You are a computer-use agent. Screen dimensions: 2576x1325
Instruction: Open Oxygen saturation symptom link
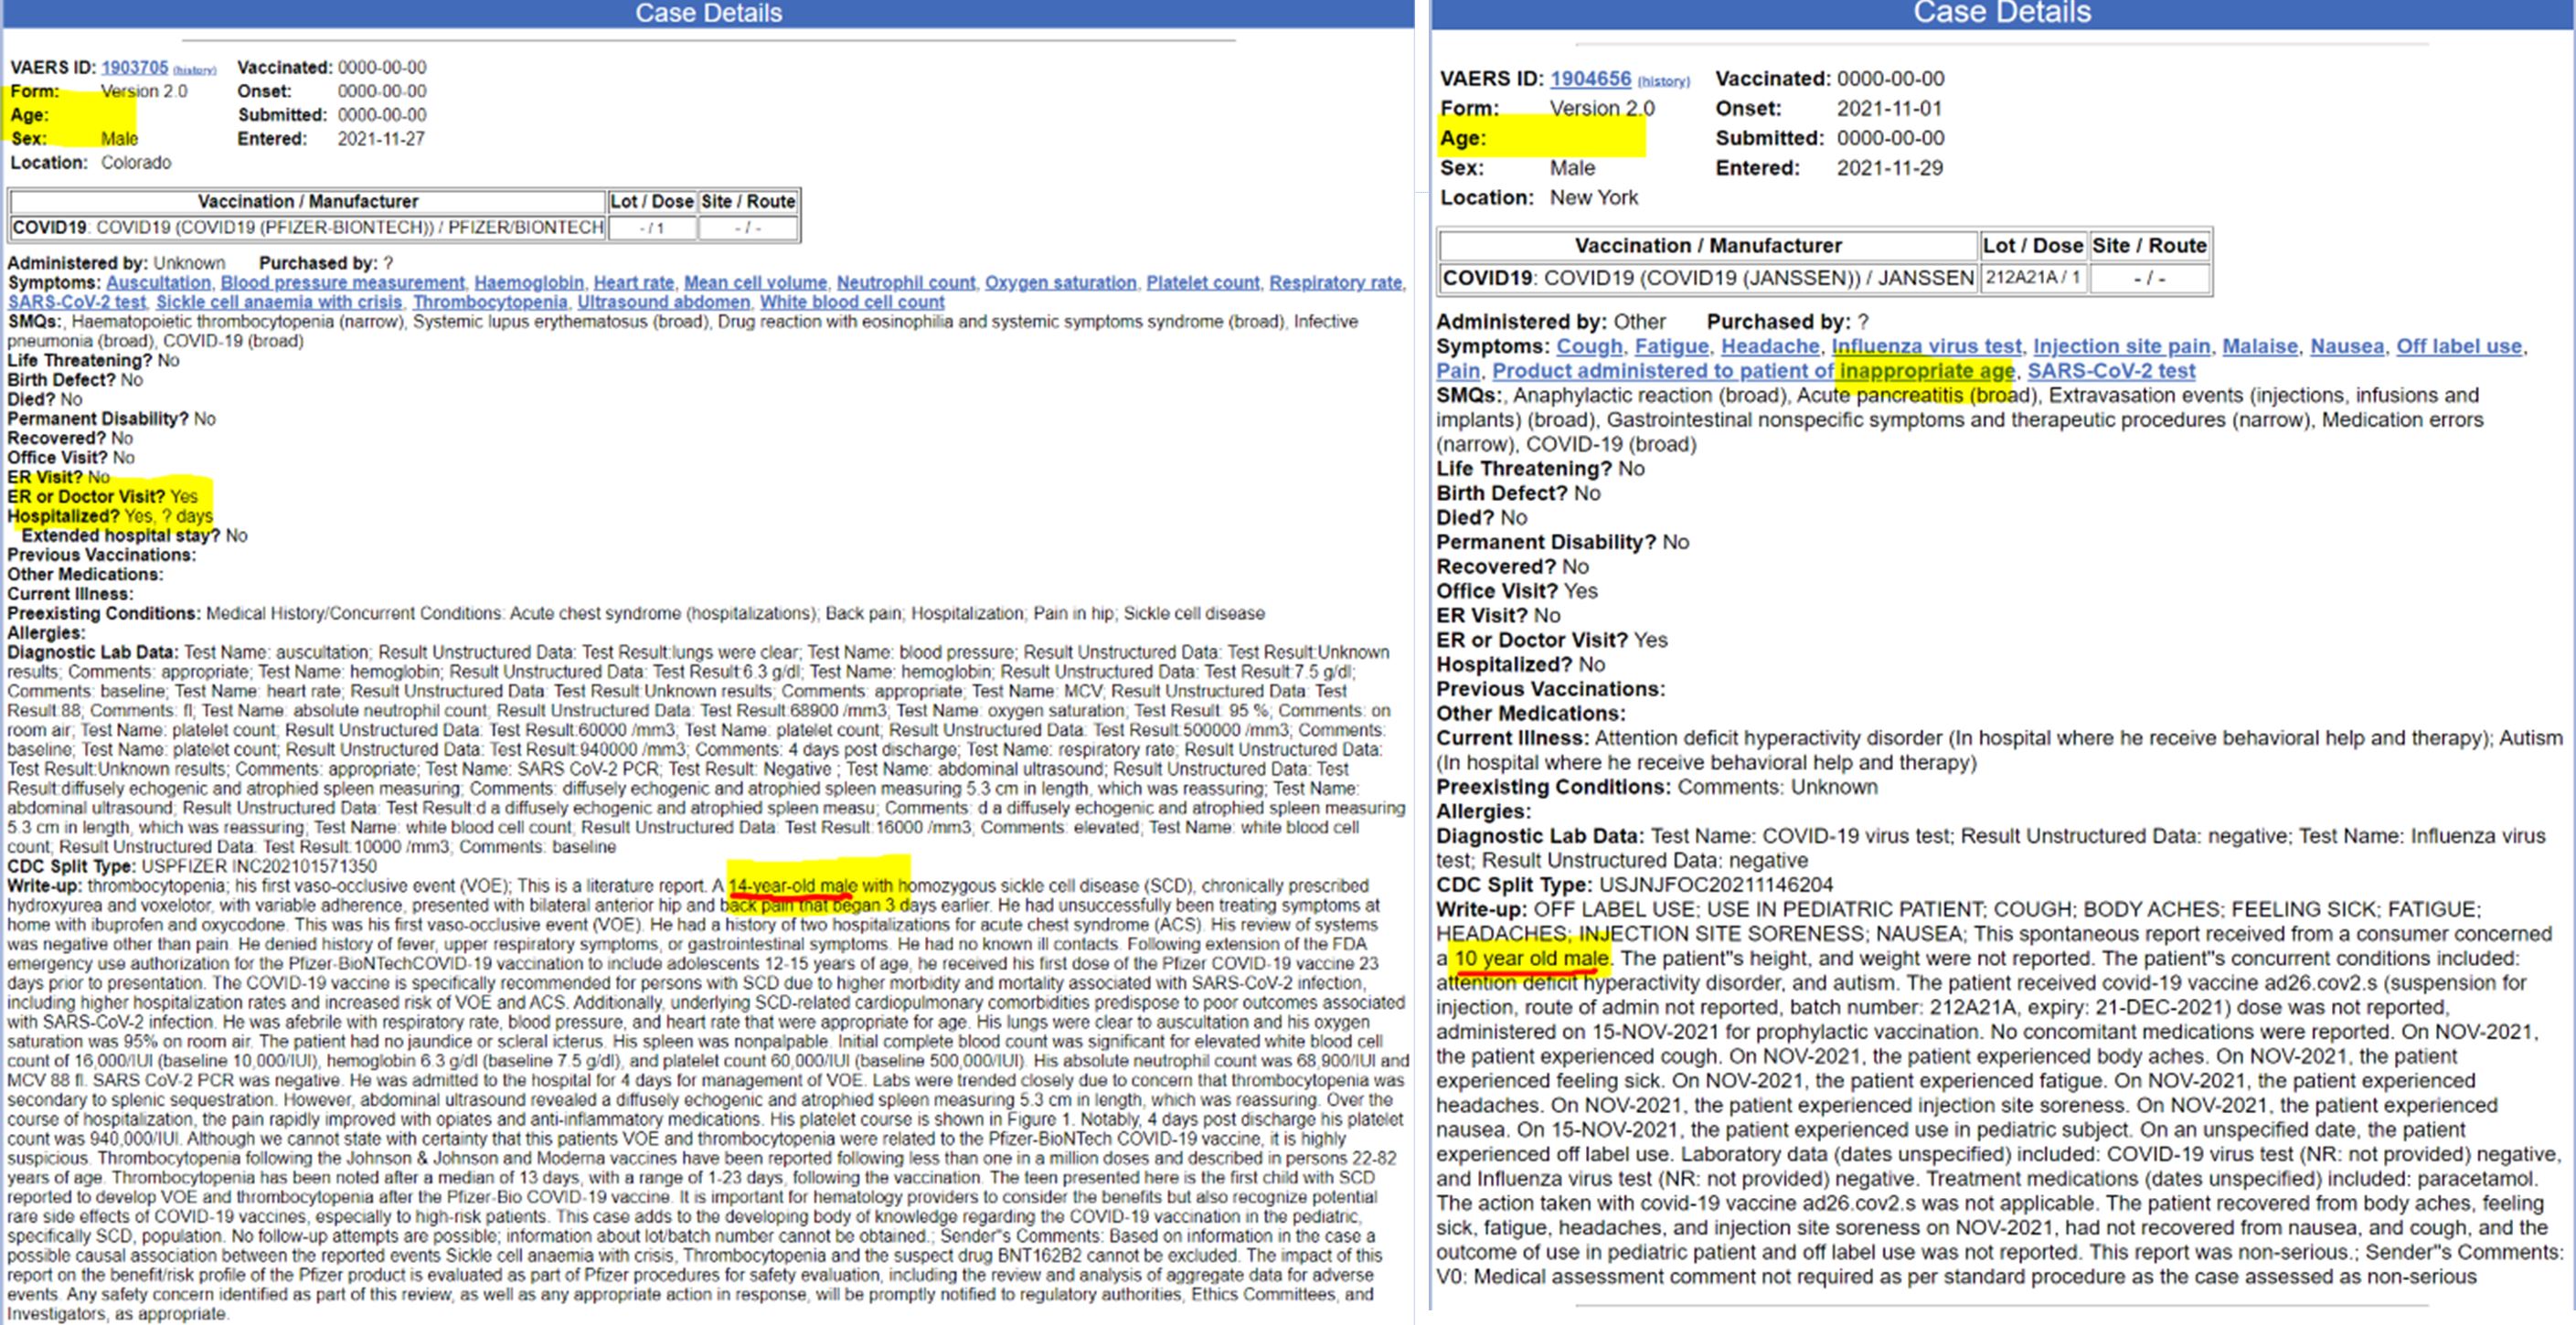pyautogui.click(x=1060, y=283)
